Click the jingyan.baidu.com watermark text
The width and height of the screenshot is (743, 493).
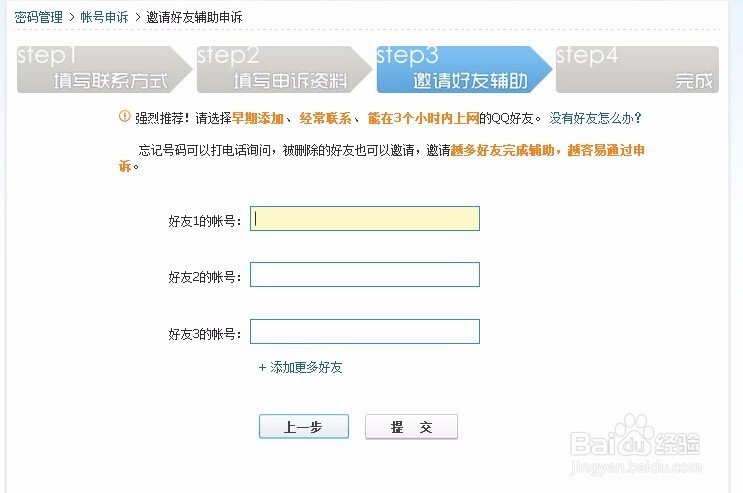(x=635, y=467)
